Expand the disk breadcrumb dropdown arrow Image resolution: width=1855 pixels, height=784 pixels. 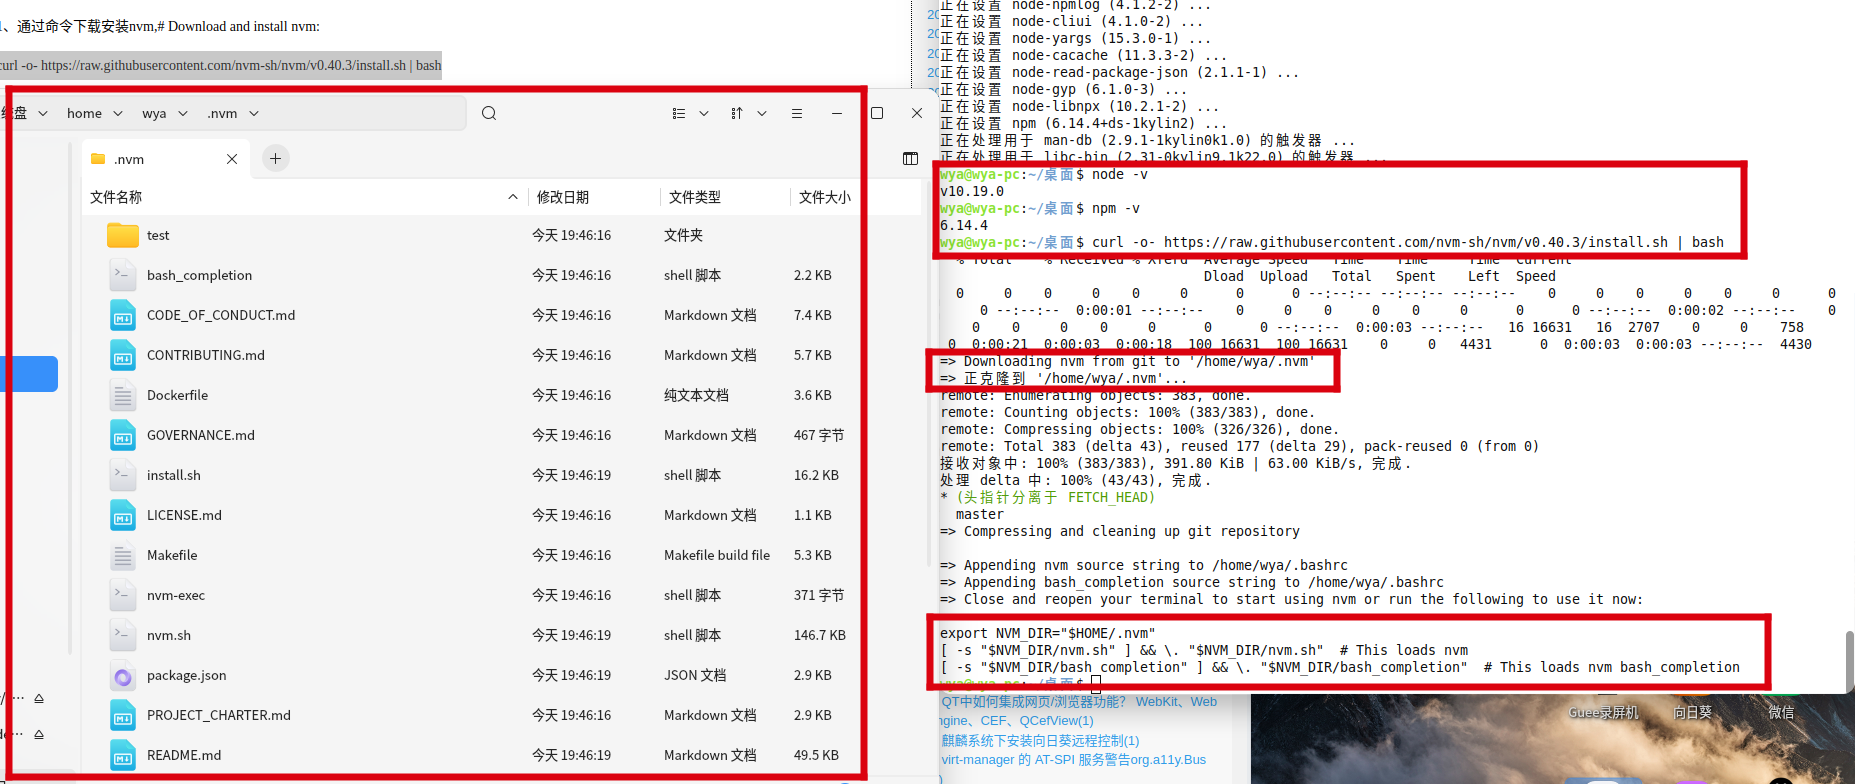(43, 113)
